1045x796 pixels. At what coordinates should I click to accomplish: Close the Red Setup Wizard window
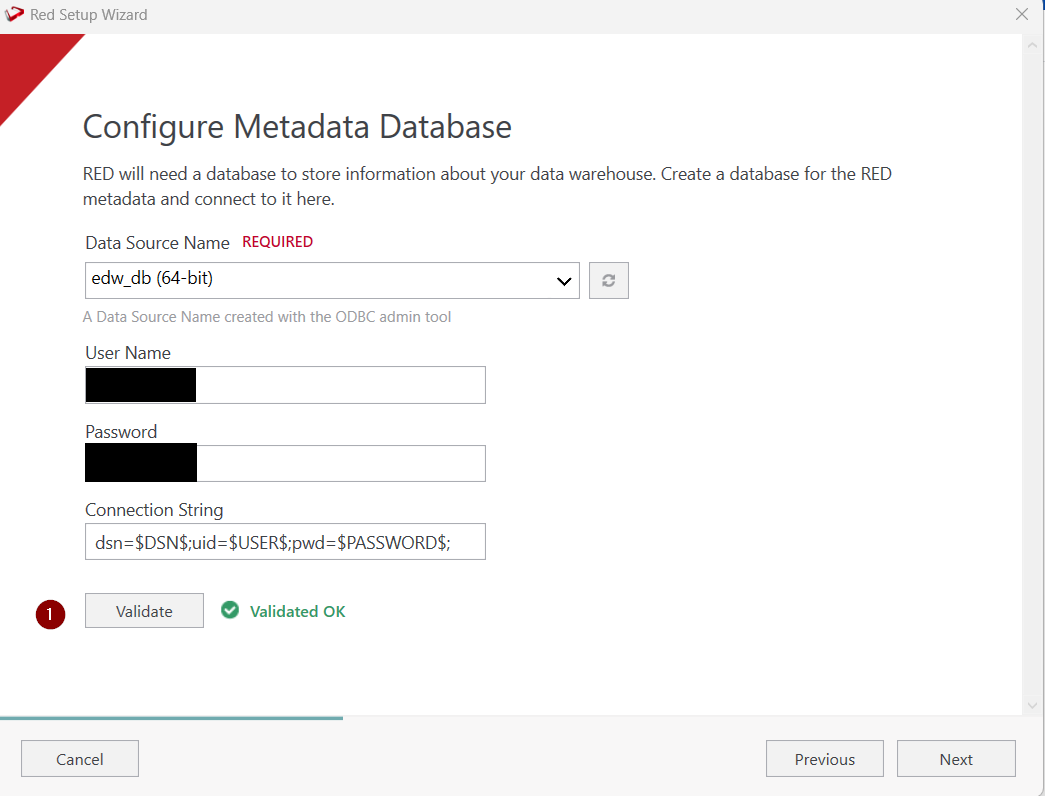tap(1021, 15)
